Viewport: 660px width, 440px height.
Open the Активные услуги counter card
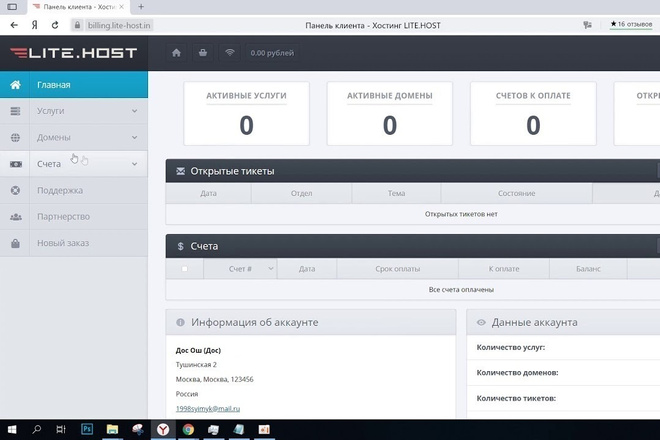point(246,114)
